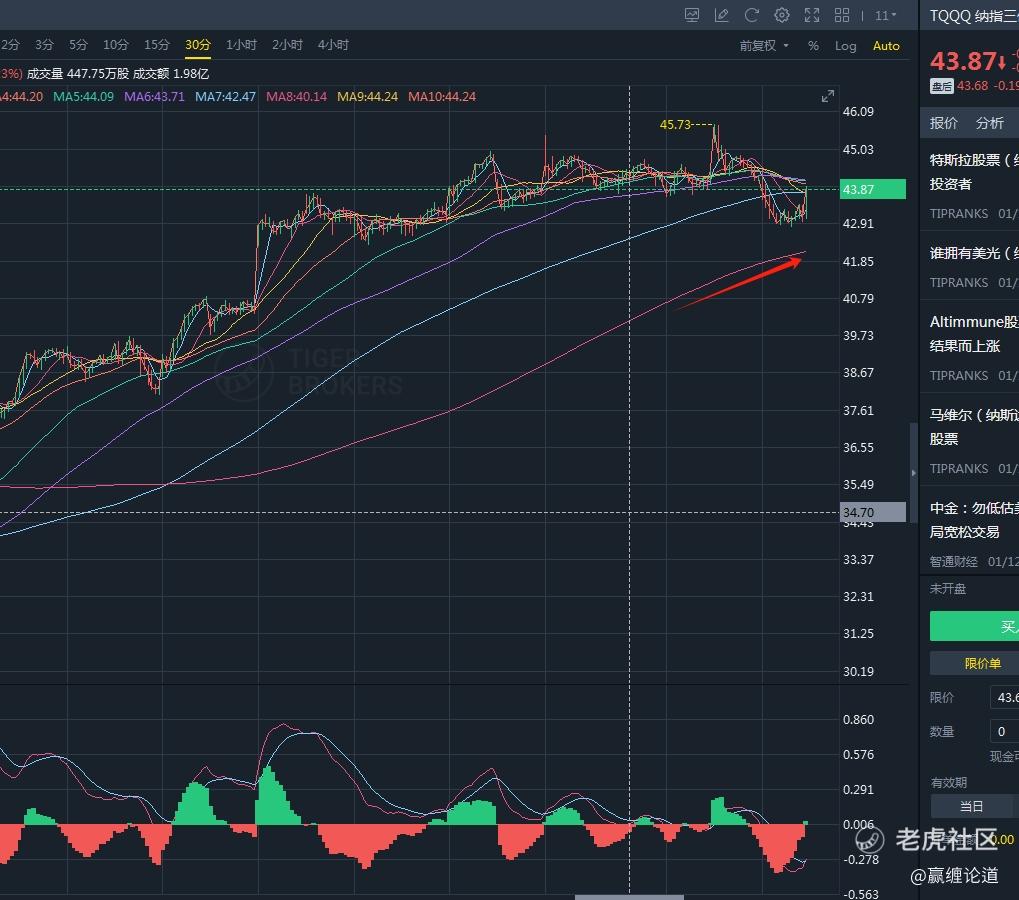Viewport: 1019px width, 900px height.
Task: Switch to the 3分 timeframe
Action: [x=44, y=45]
